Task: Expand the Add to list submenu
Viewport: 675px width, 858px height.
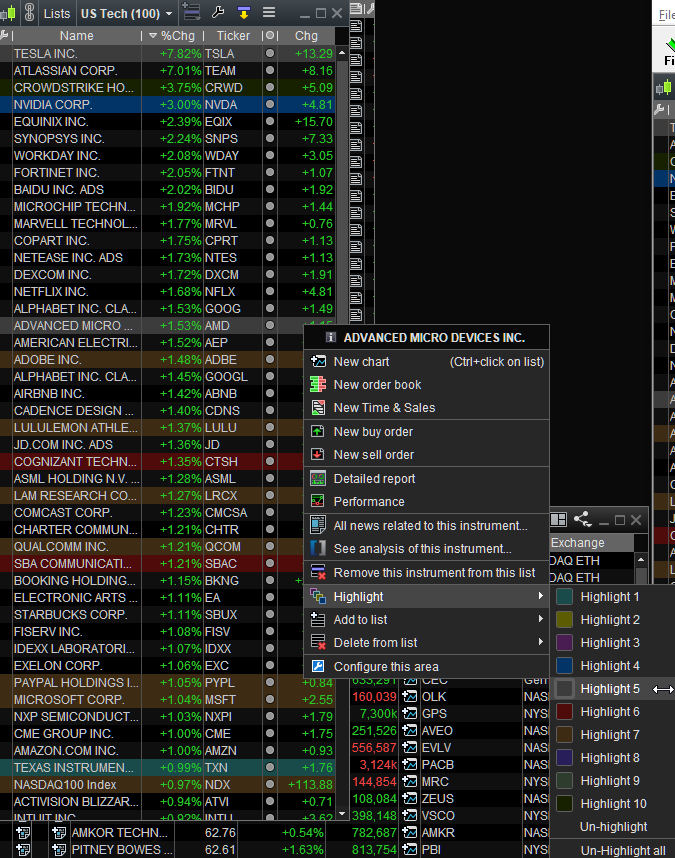Action: coord(427,619)
